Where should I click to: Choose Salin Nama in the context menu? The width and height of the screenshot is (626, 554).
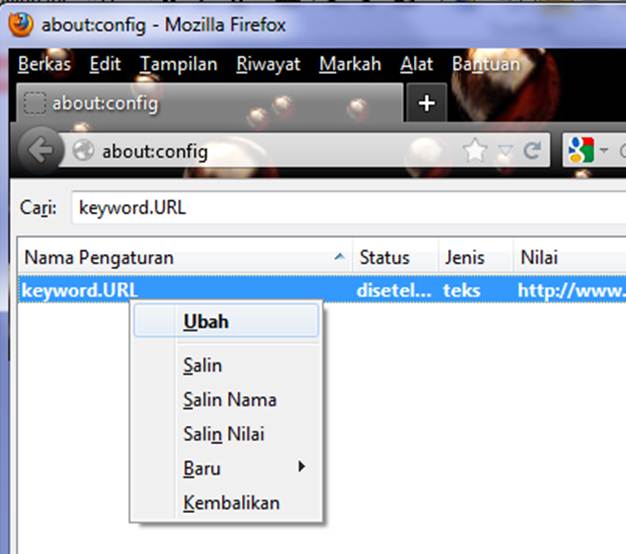[226, 400]
